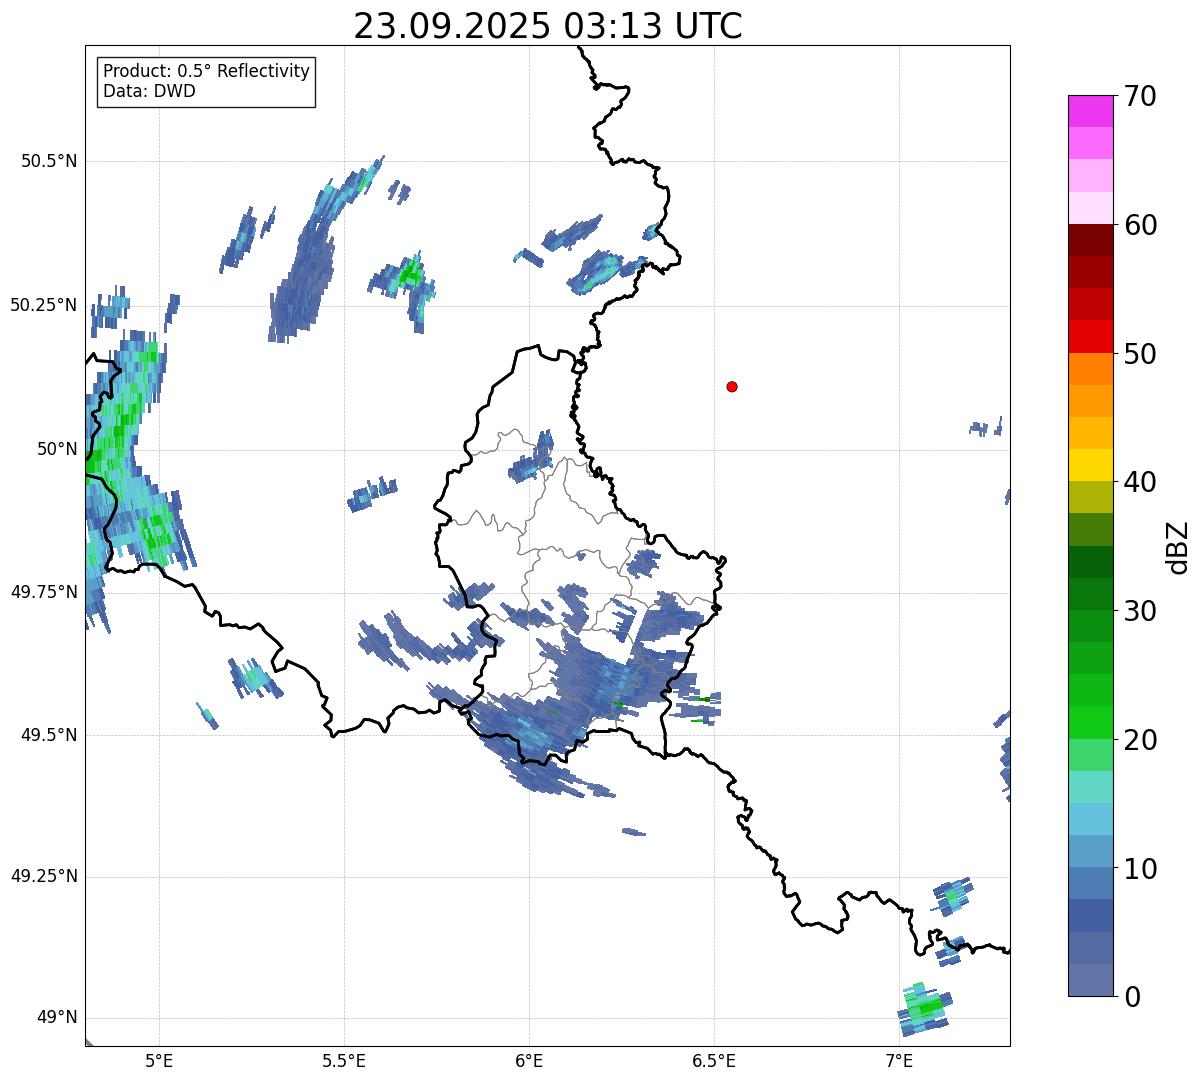The height and width of the screenshot is (1081, 1202).
Task: Click the 50.25°N latitude label
Action: [x=43, y=305]
